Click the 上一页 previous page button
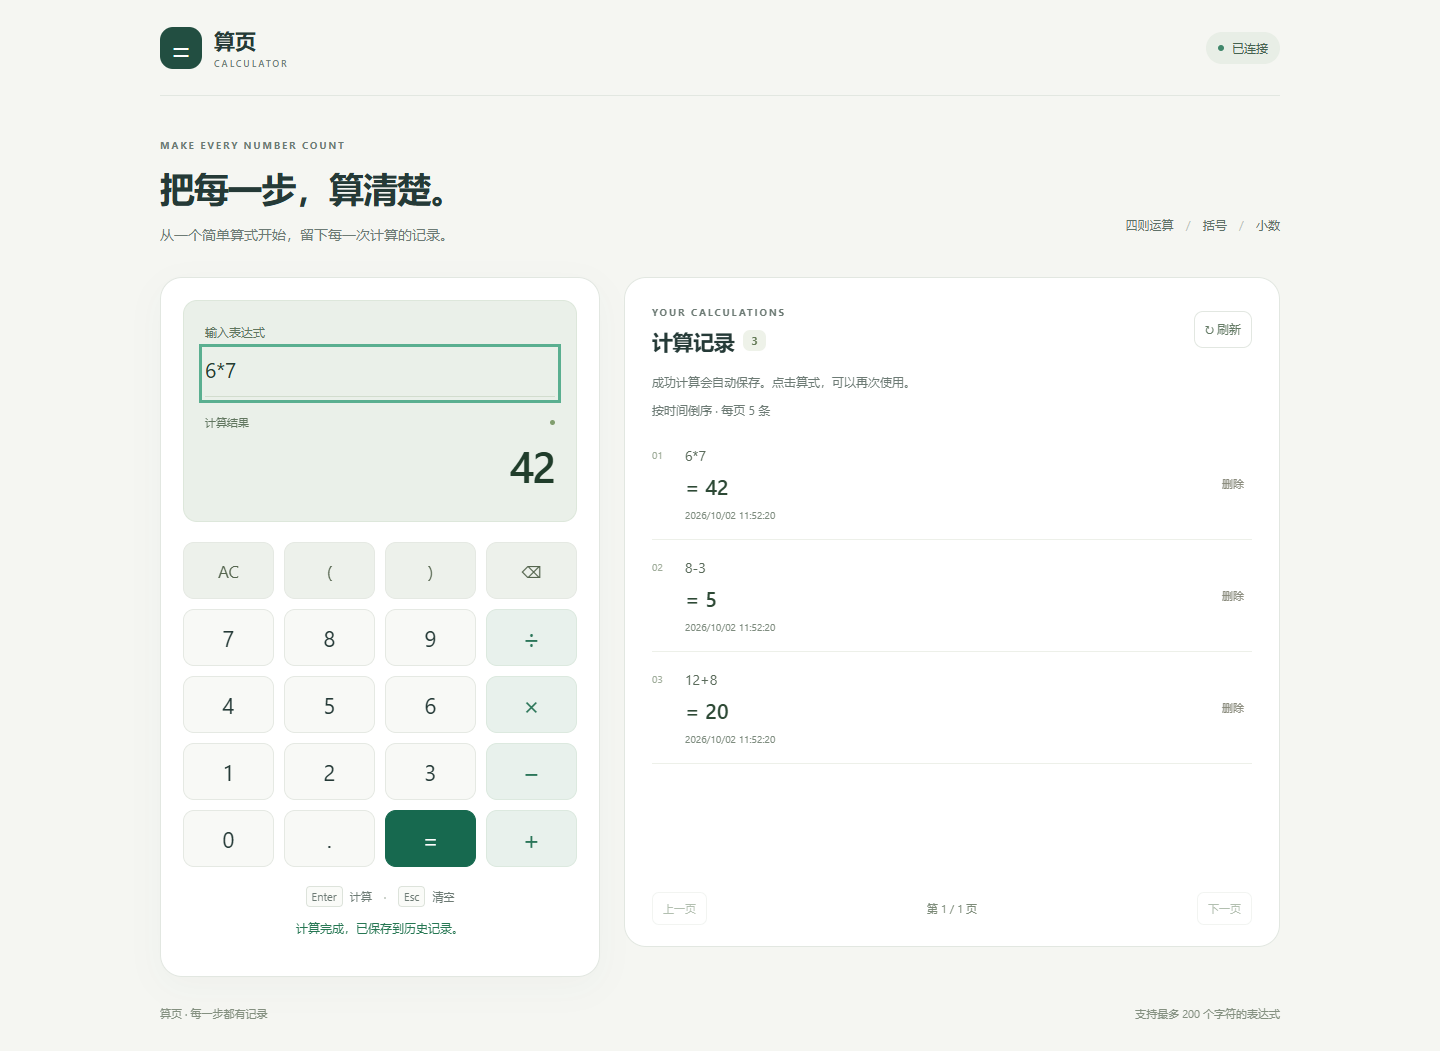This screenshot has height=1051, width=1440. [x=679, y=909]
